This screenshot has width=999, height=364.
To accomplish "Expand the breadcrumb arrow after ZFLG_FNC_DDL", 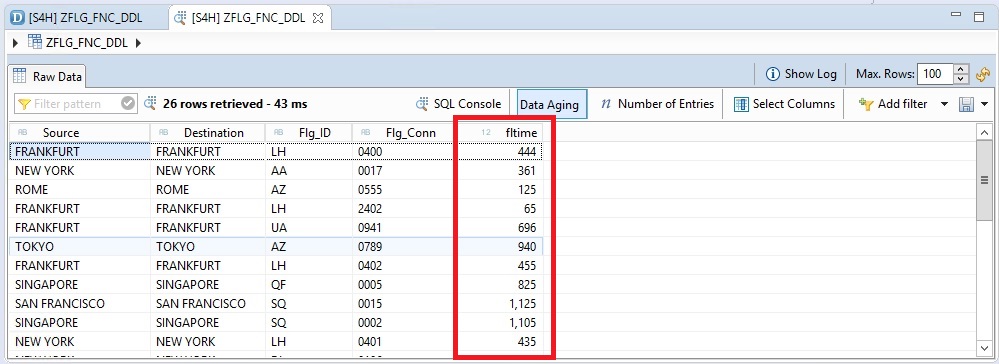I will (x=138, y=43).
